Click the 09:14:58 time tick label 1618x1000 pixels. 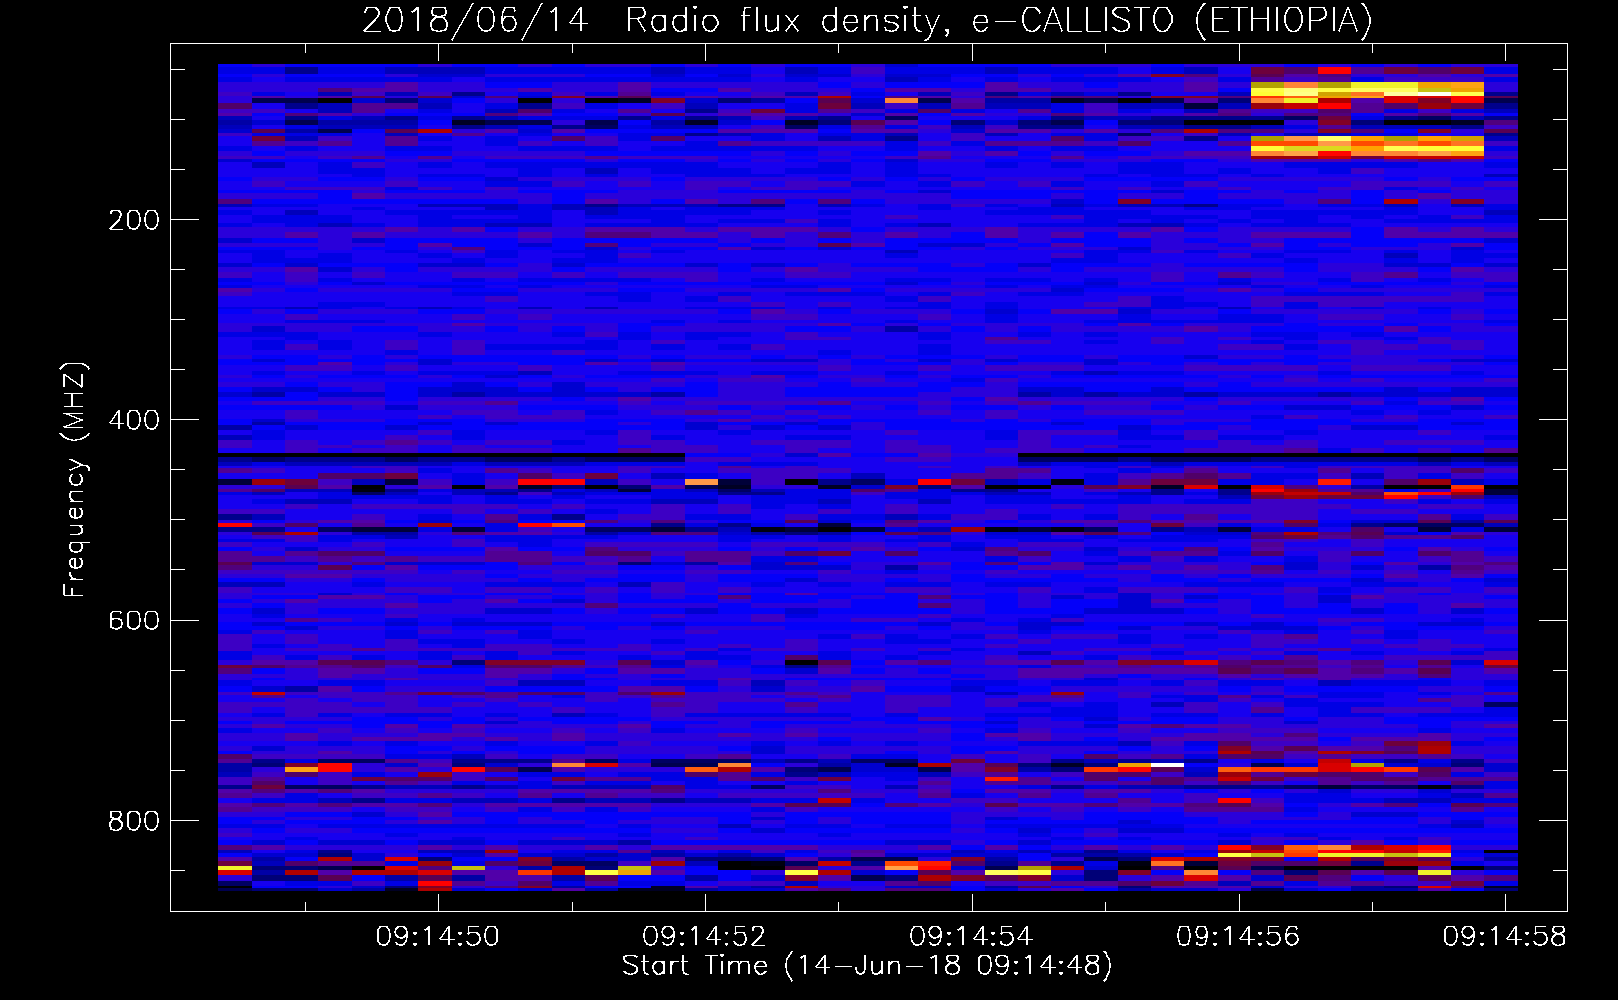coord(1505,936)
